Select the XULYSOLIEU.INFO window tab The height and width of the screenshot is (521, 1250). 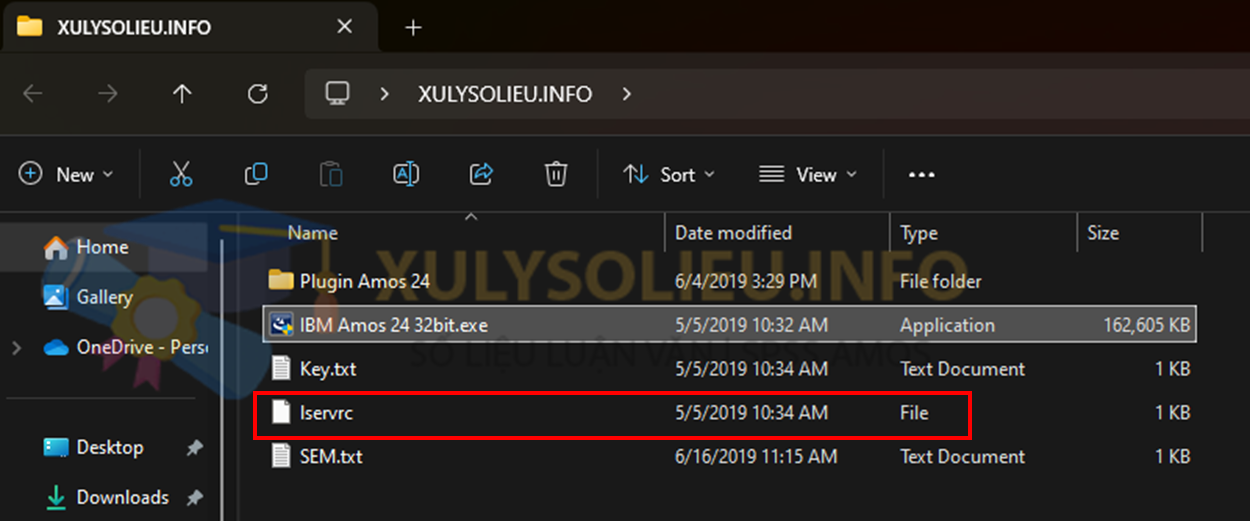(190, 27)
